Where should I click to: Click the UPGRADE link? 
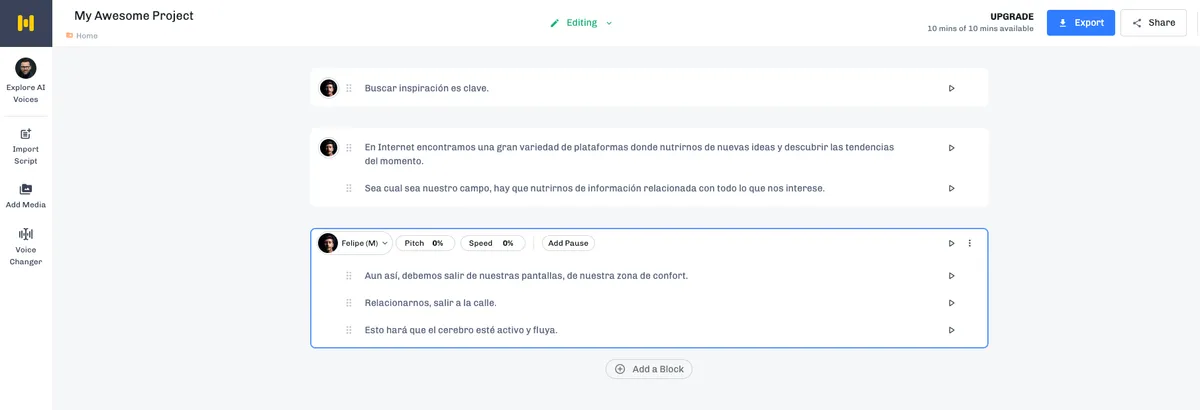1012,16
